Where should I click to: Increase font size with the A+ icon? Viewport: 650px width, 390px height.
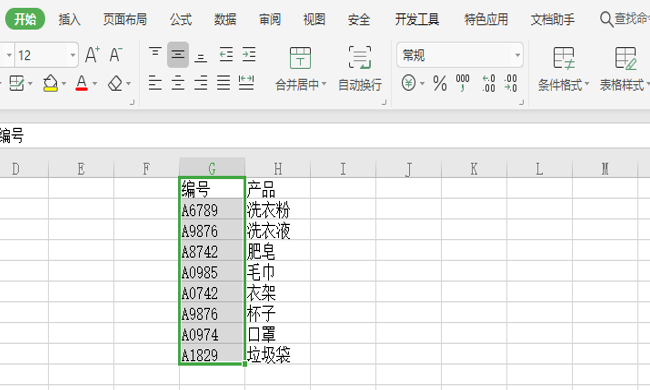92,55
